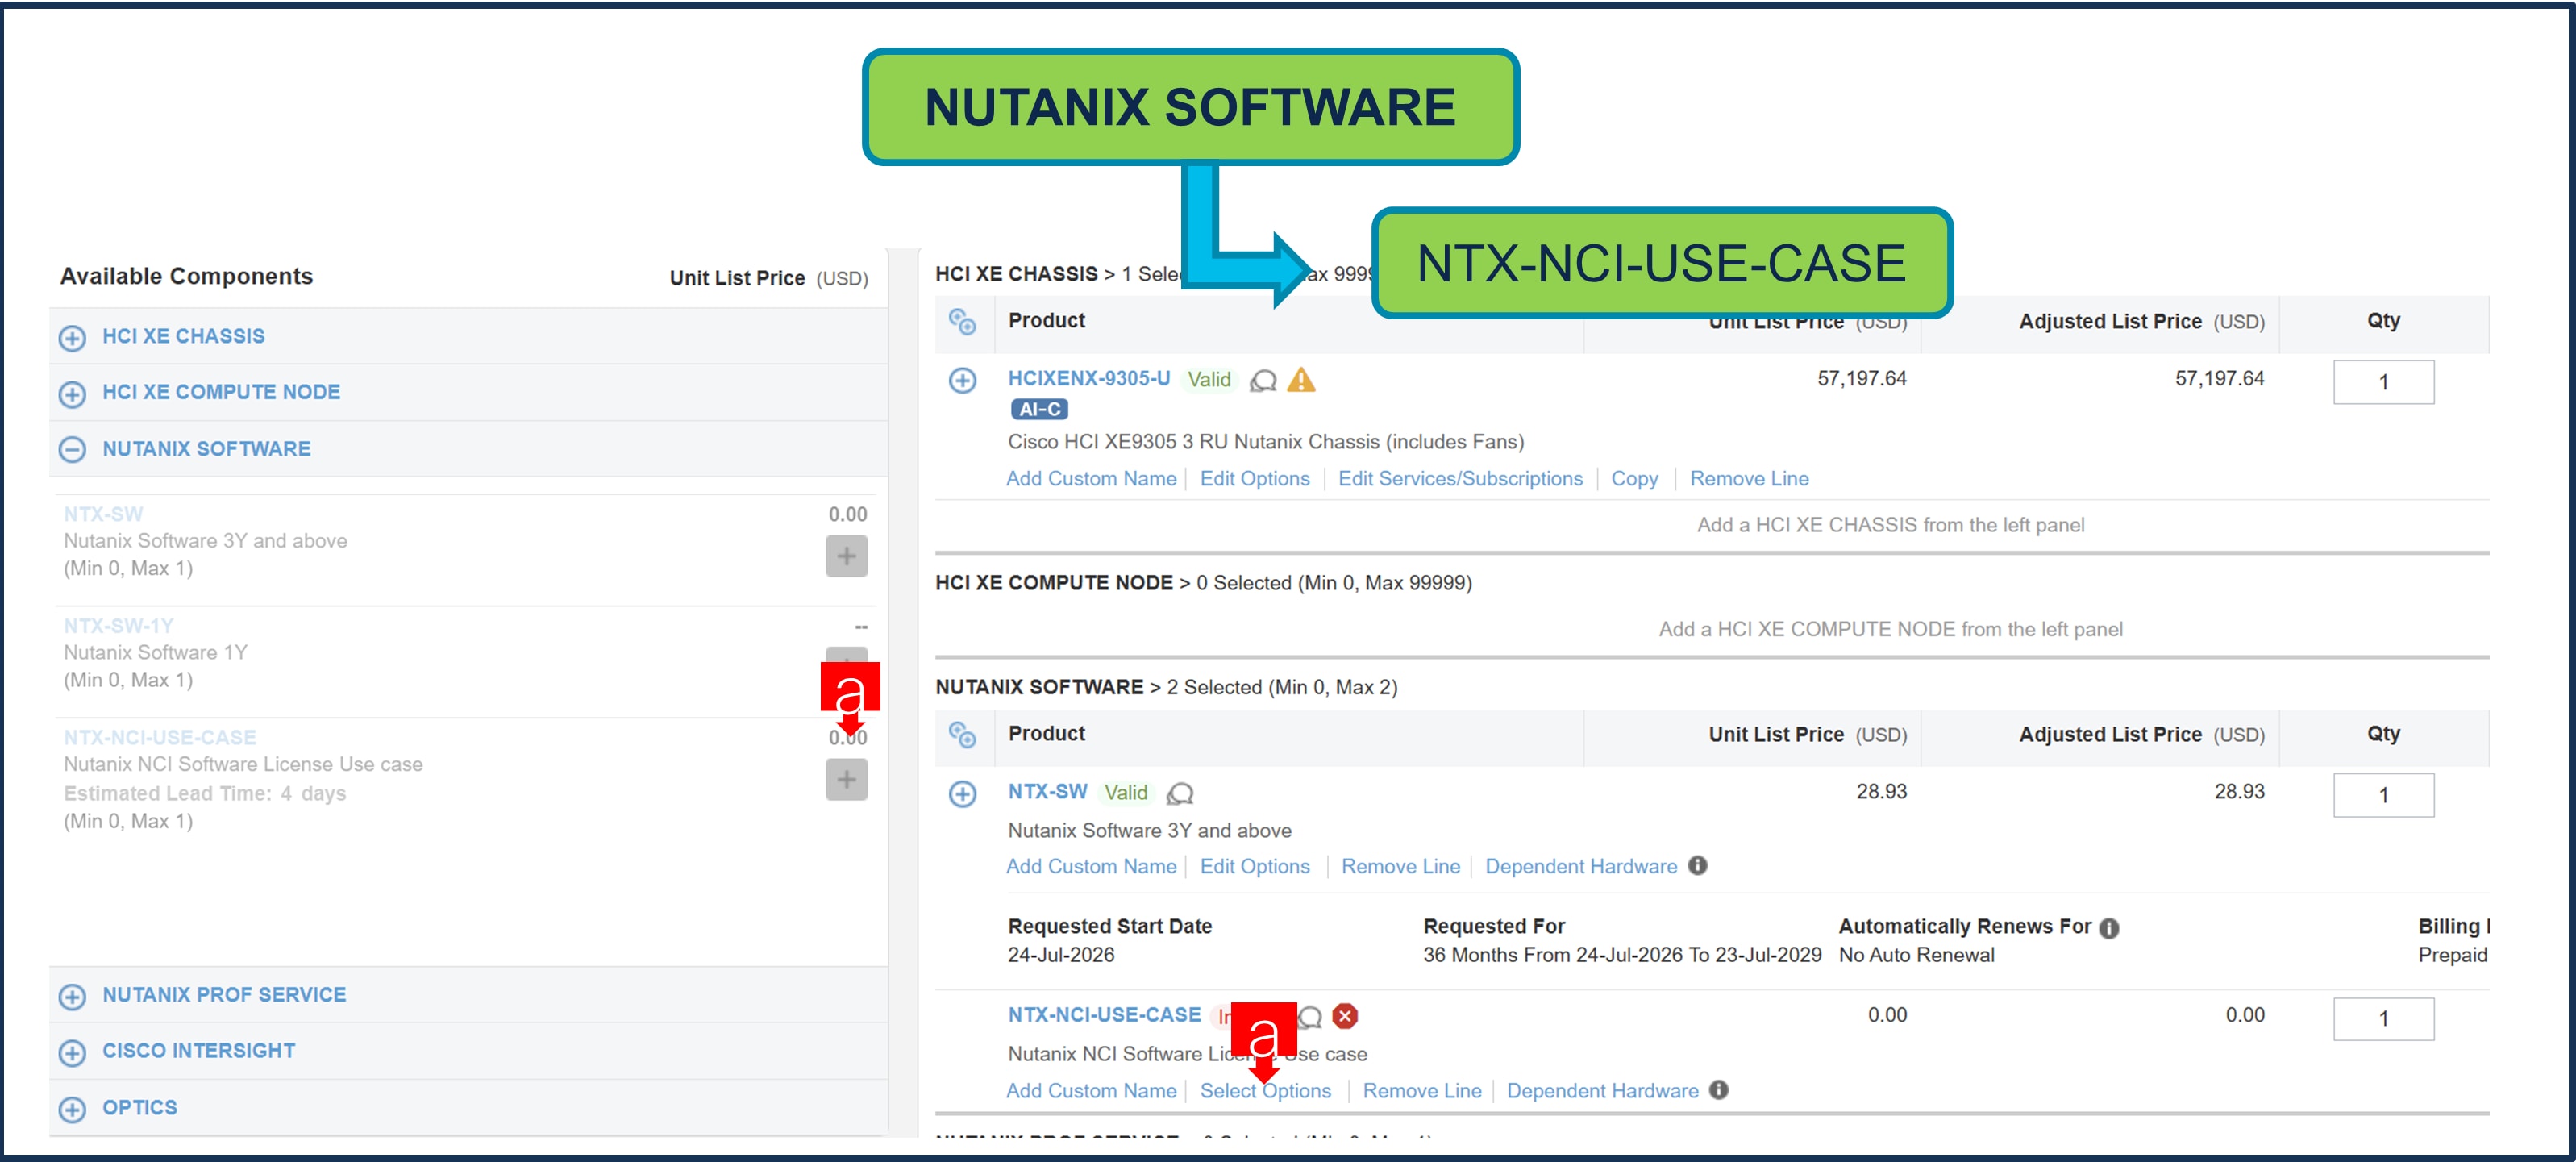This screenshot has width=2576, height=1162.
Task: Click the info icon next to NTX-SW Dependent Hardware
Action: coord(1697,865)
